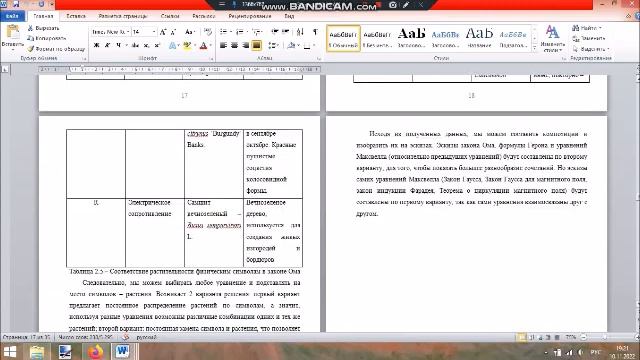
Task: Switch to Вставка ribbon tab
Action: coord(76,16)
